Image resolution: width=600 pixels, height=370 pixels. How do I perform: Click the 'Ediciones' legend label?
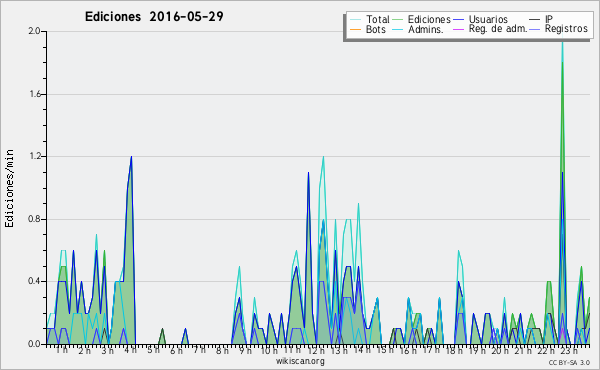coord(429,19)
